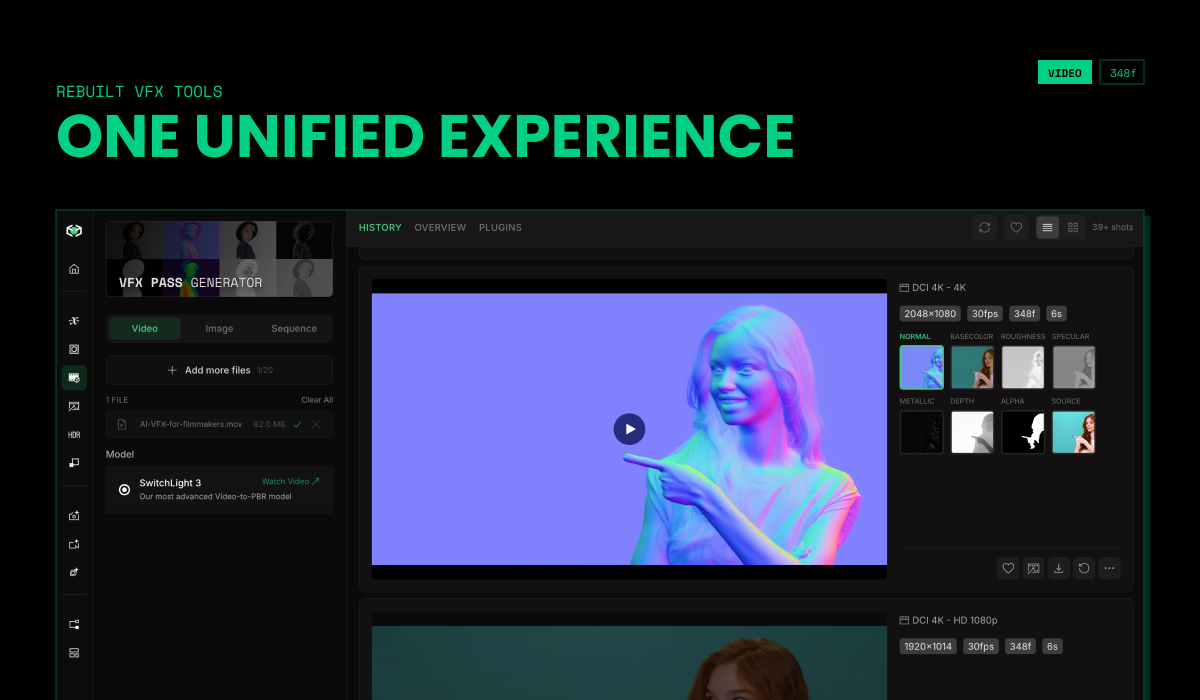Click the AI-VFX-for-filmmakers.mov file name
The width and height of the screenshot is (1200, 700).
[x=191, y=424]
